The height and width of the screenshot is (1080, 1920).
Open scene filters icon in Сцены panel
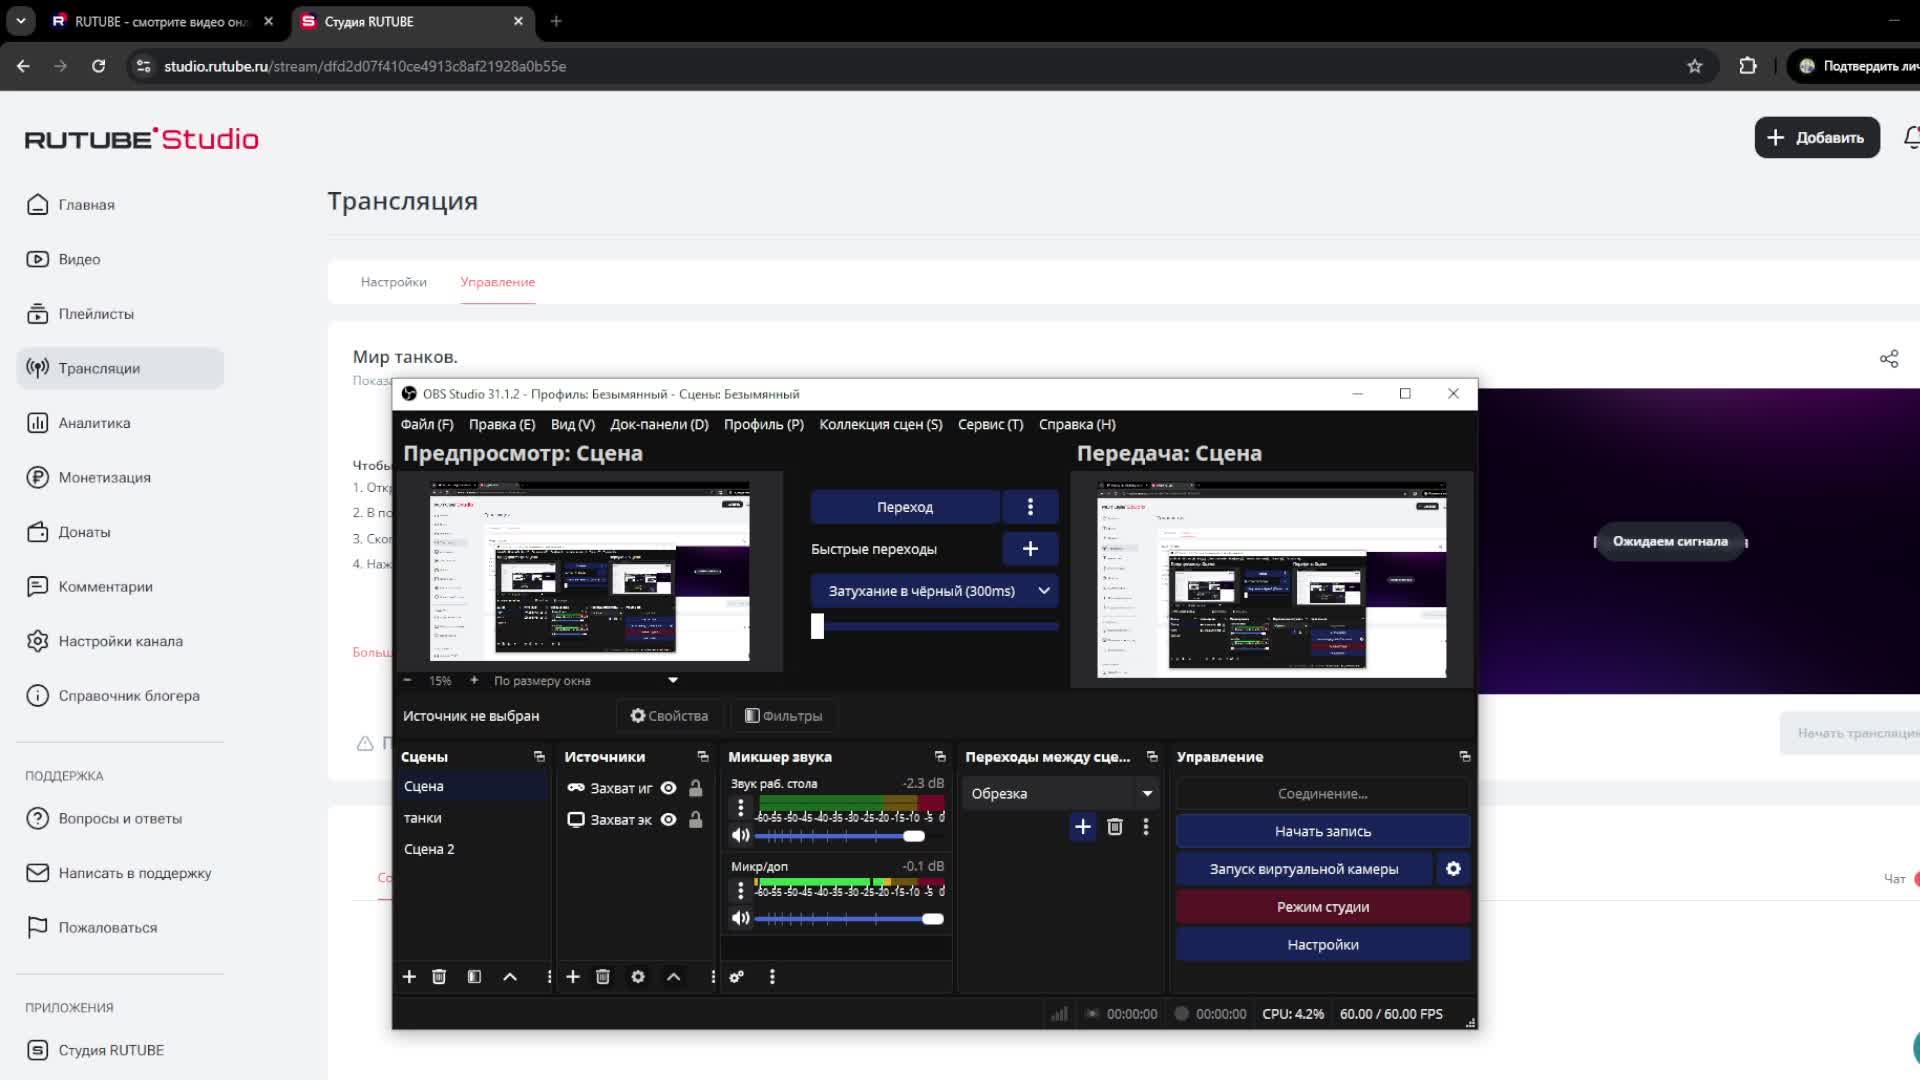[474, 977]
